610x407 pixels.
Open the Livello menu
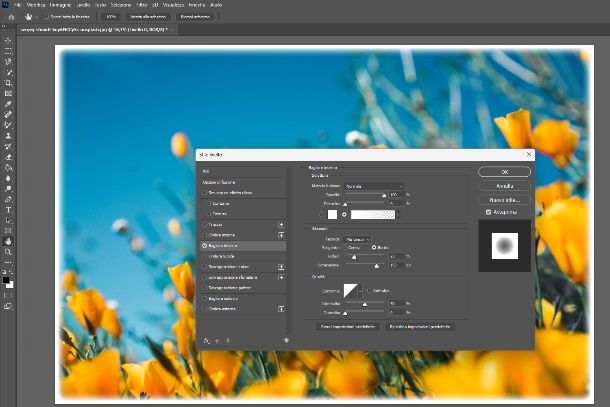coord(83,5)
